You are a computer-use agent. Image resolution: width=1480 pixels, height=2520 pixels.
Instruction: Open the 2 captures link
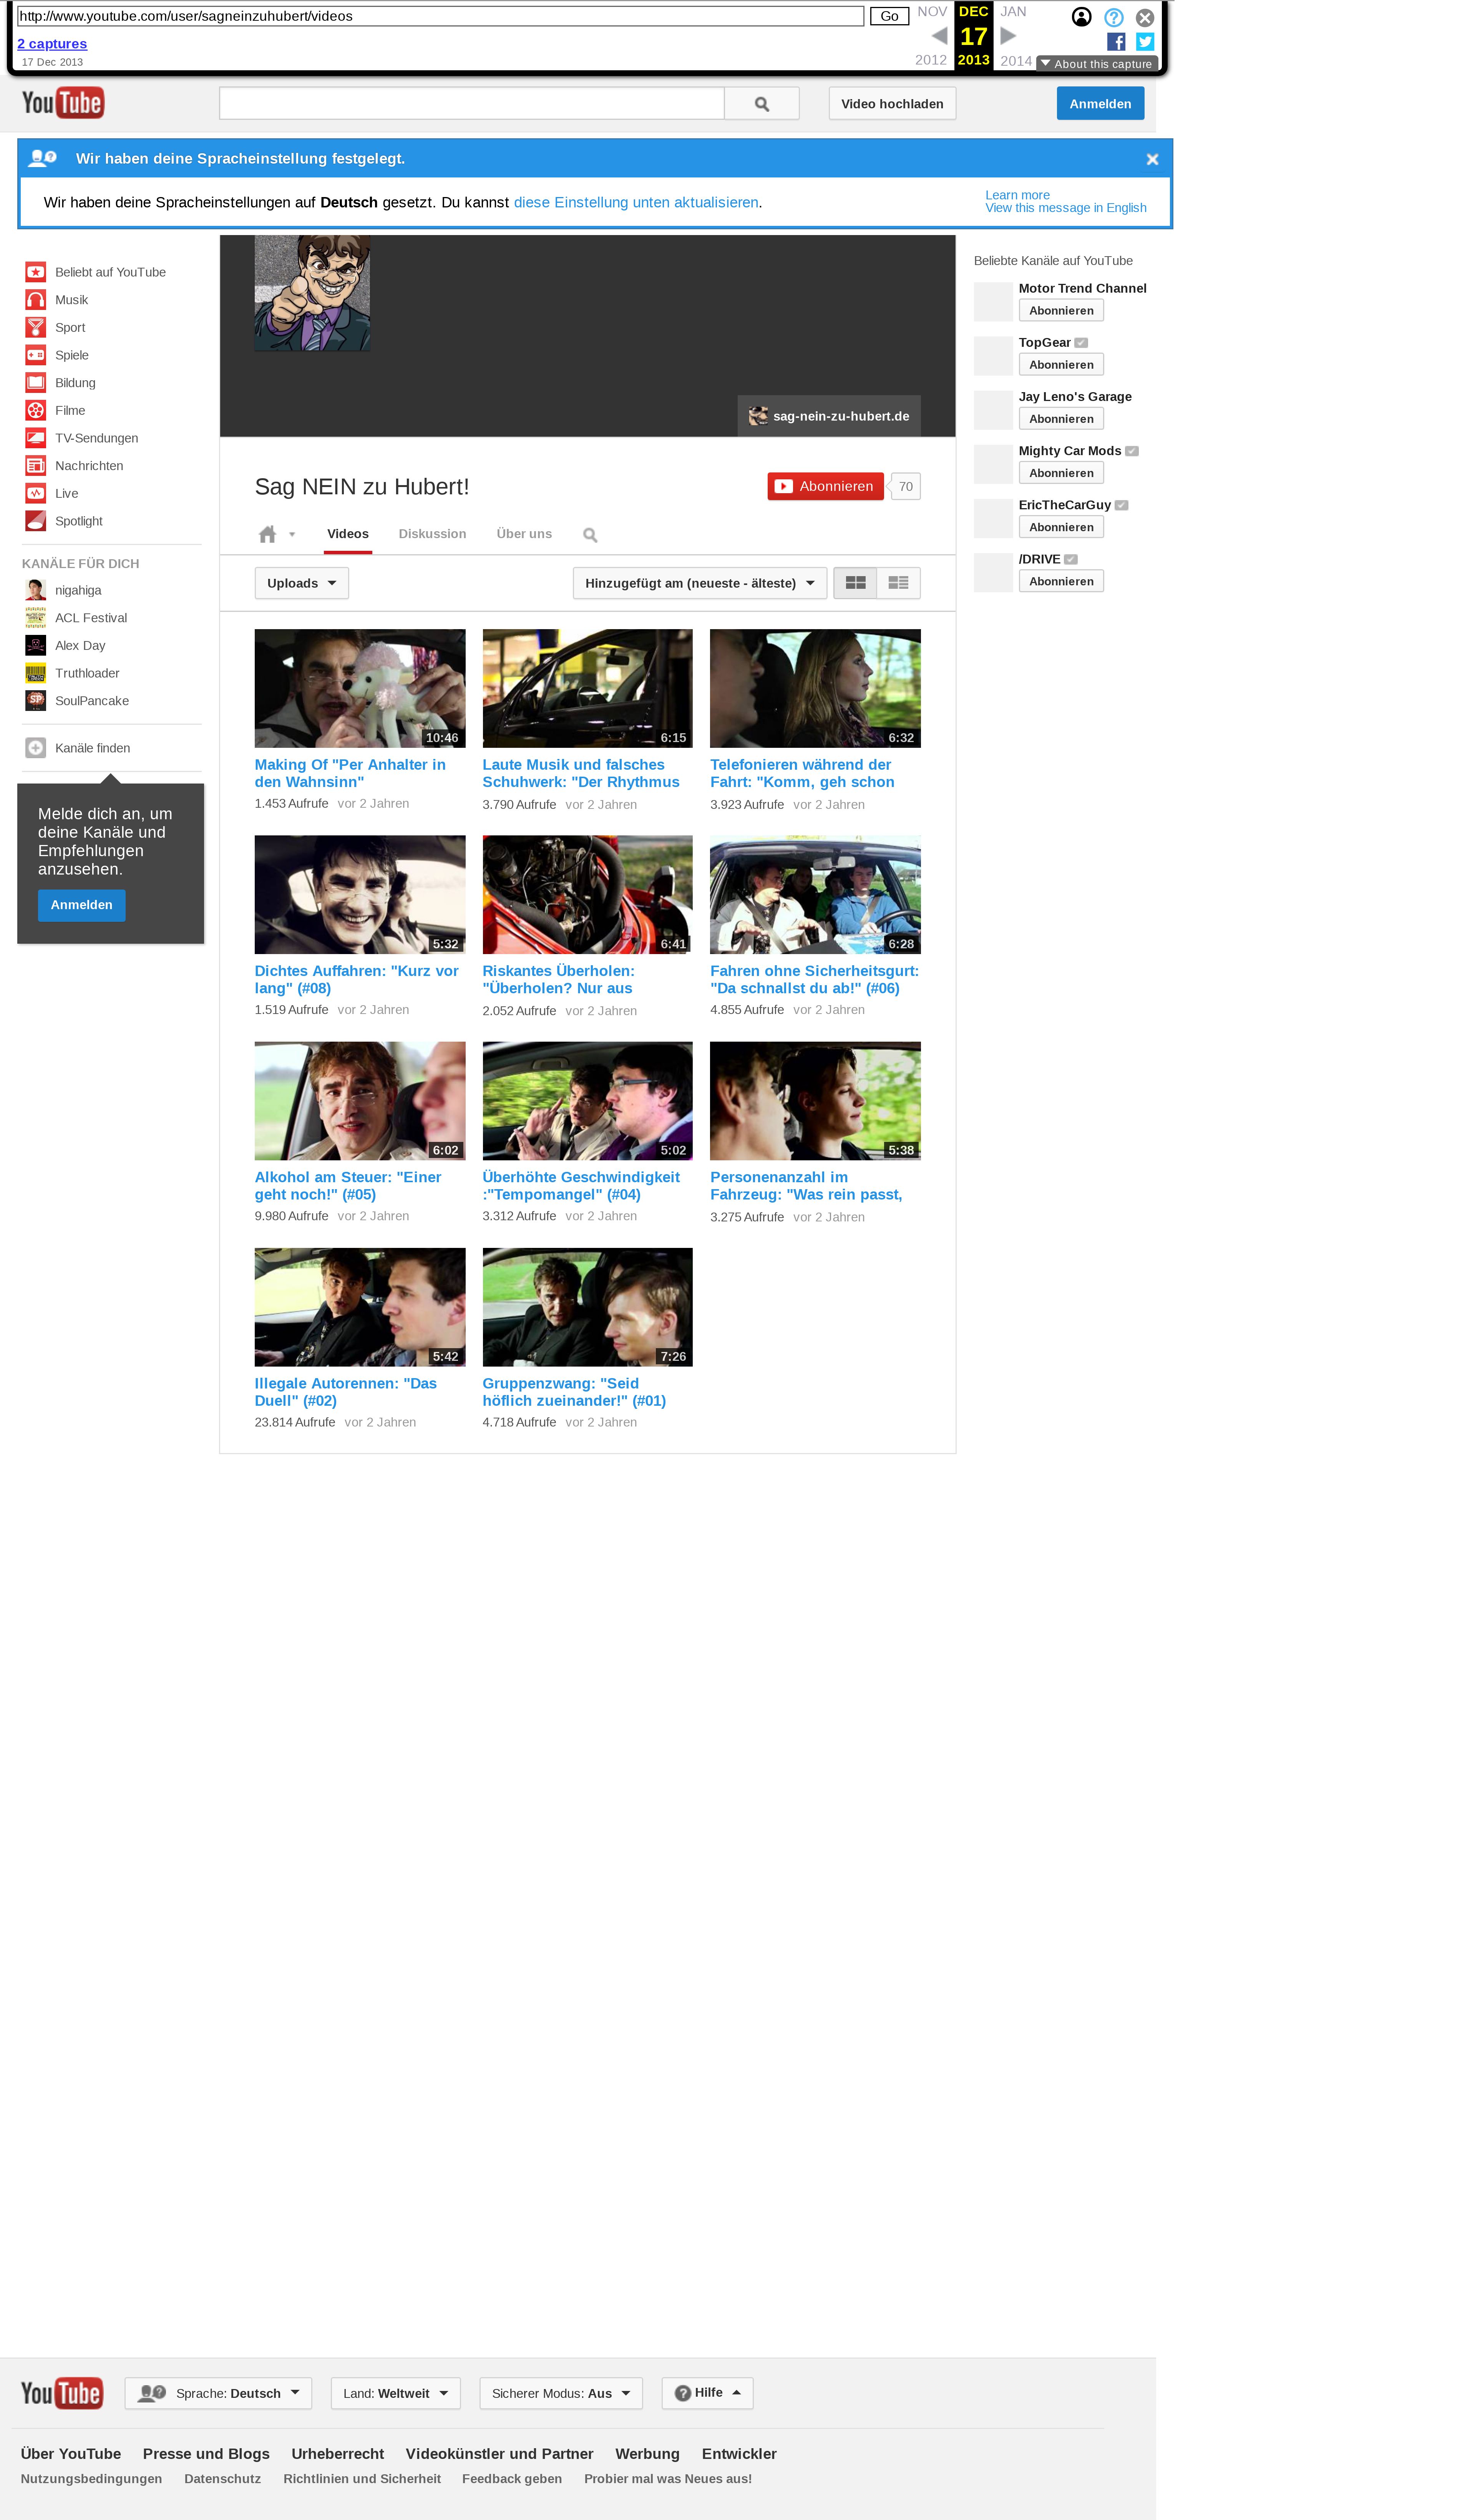(x=52, y=44)
